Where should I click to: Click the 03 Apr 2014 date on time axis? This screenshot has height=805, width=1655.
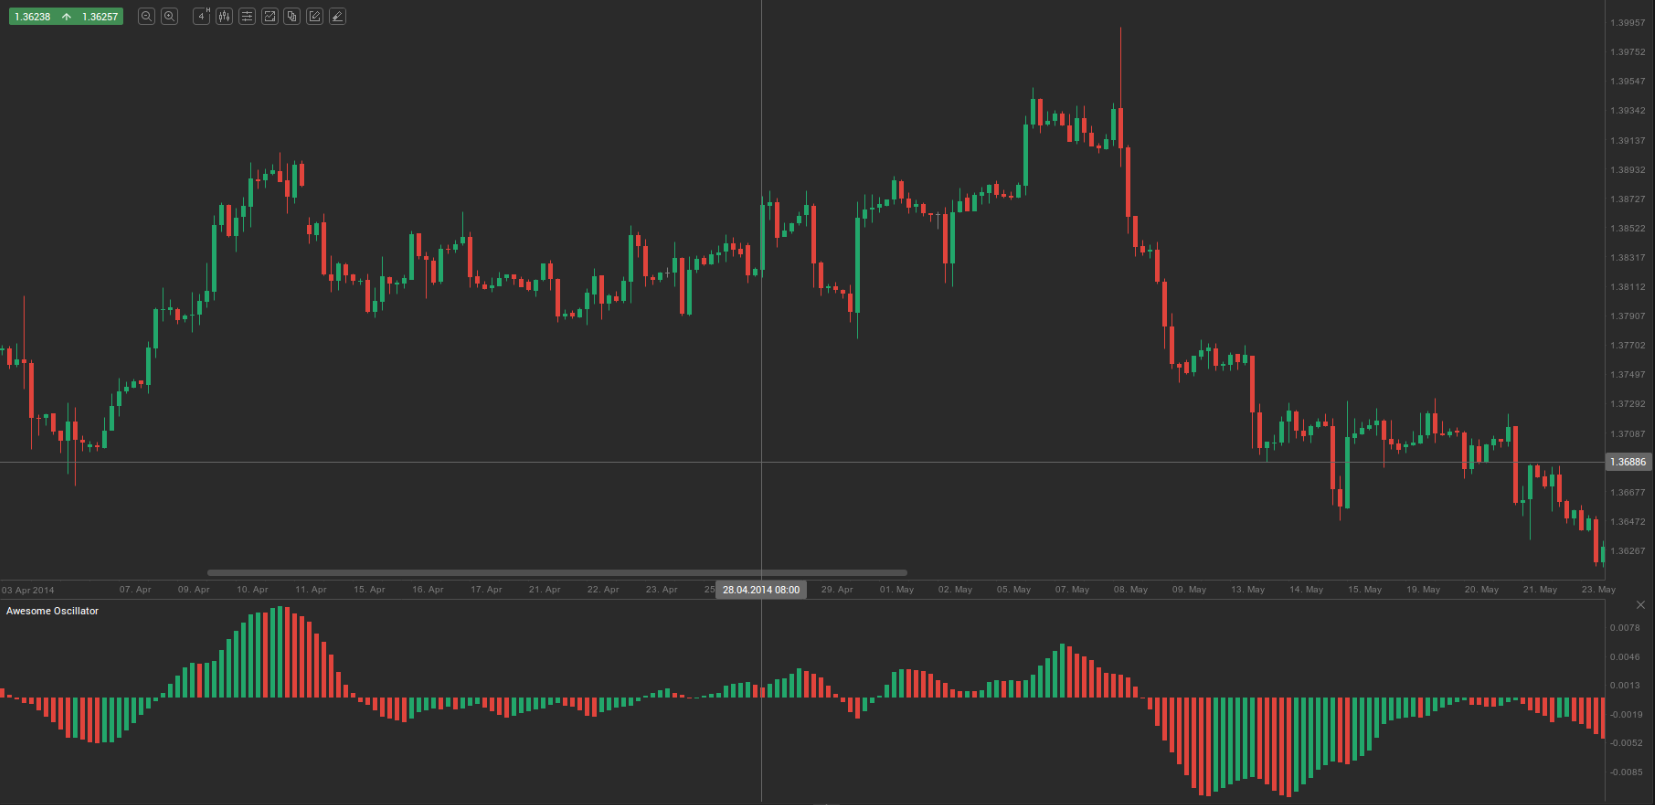(28, 590)
